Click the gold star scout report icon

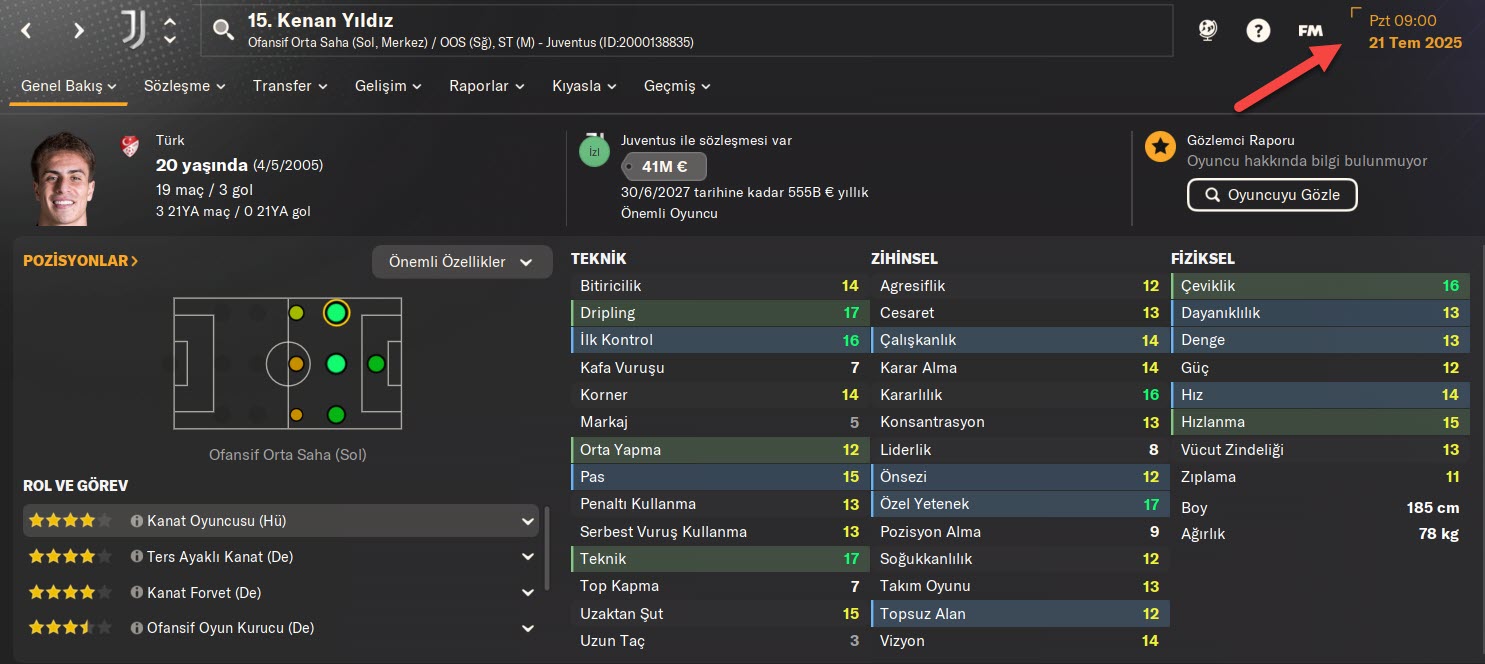[1160, 147]
